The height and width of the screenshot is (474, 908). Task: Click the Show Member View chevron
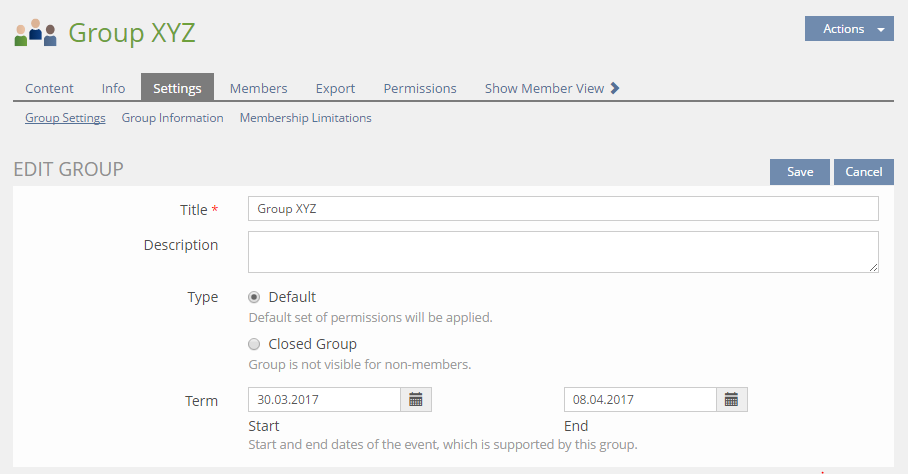point(615,88)
